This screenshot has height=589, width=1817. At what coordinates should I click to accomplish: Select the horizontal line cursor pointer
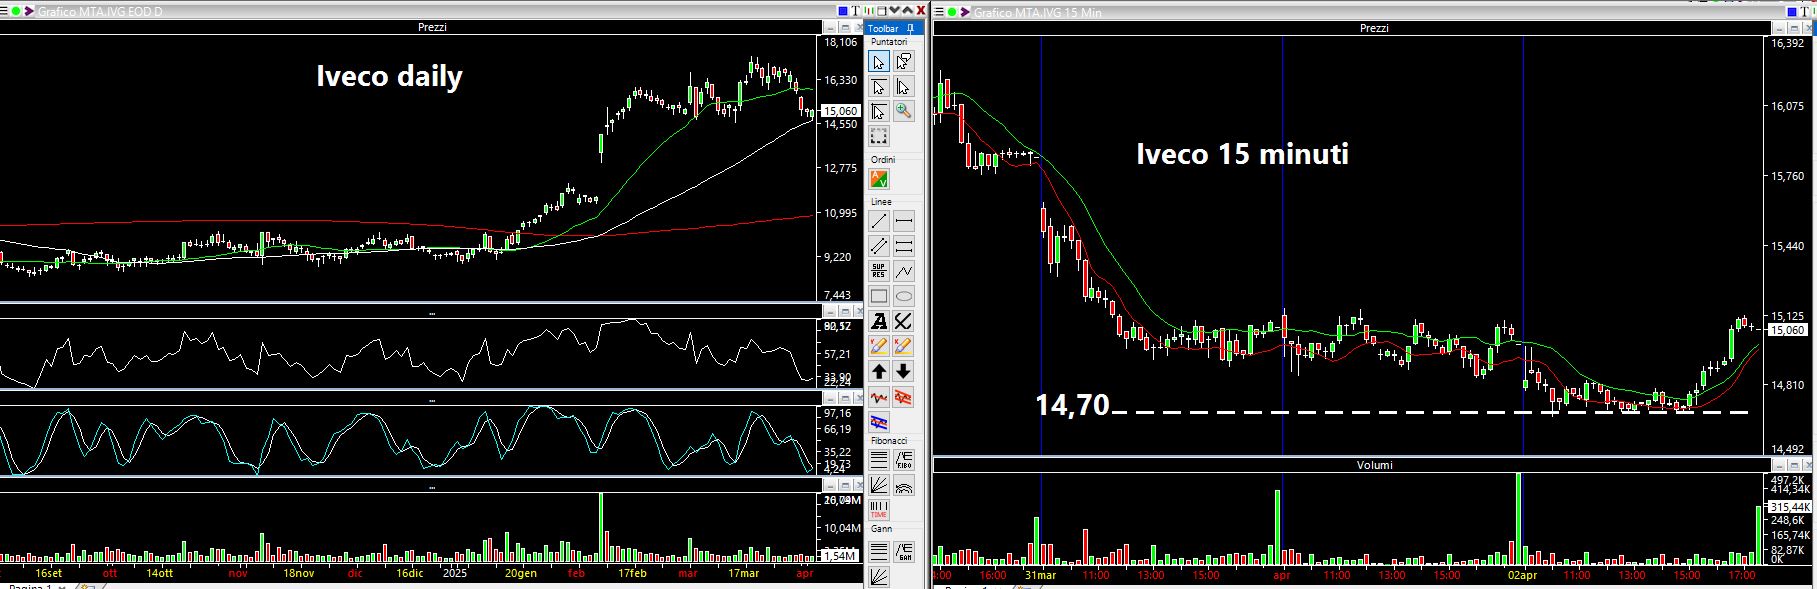click(x=878, y=87)
